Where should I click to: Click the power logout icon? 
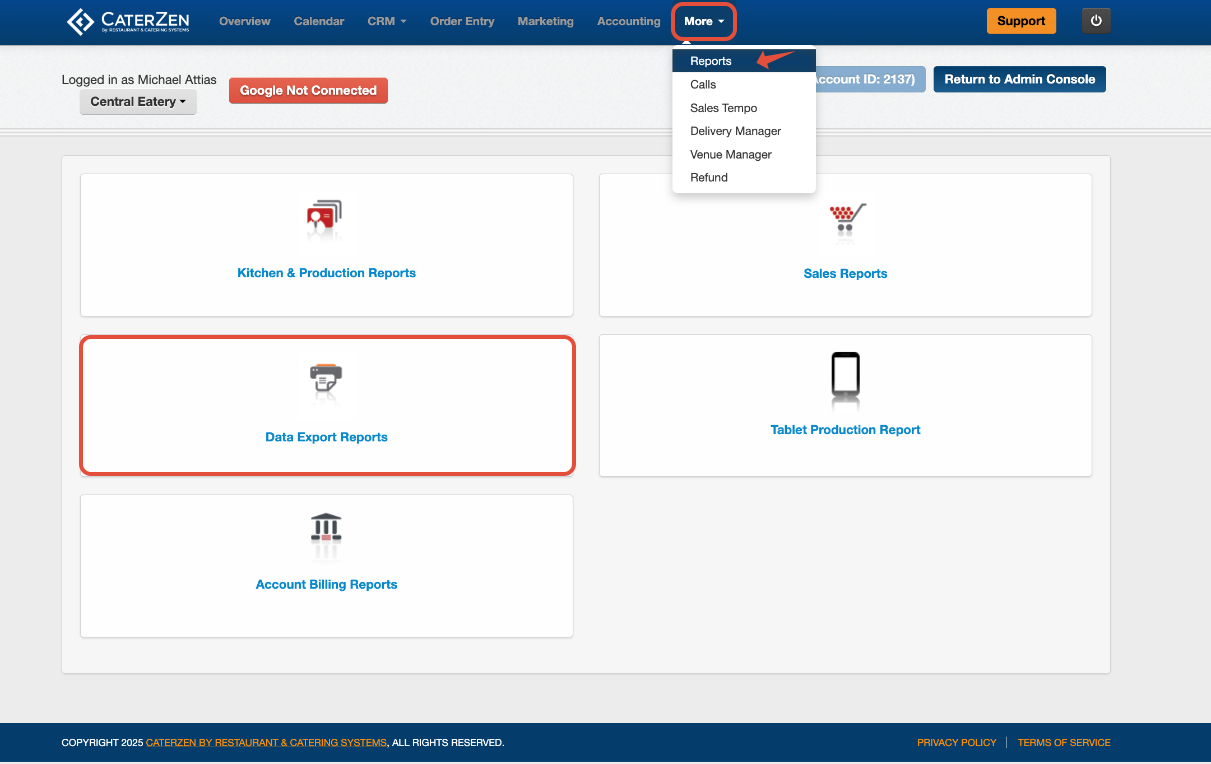(x=1096, y=21)
